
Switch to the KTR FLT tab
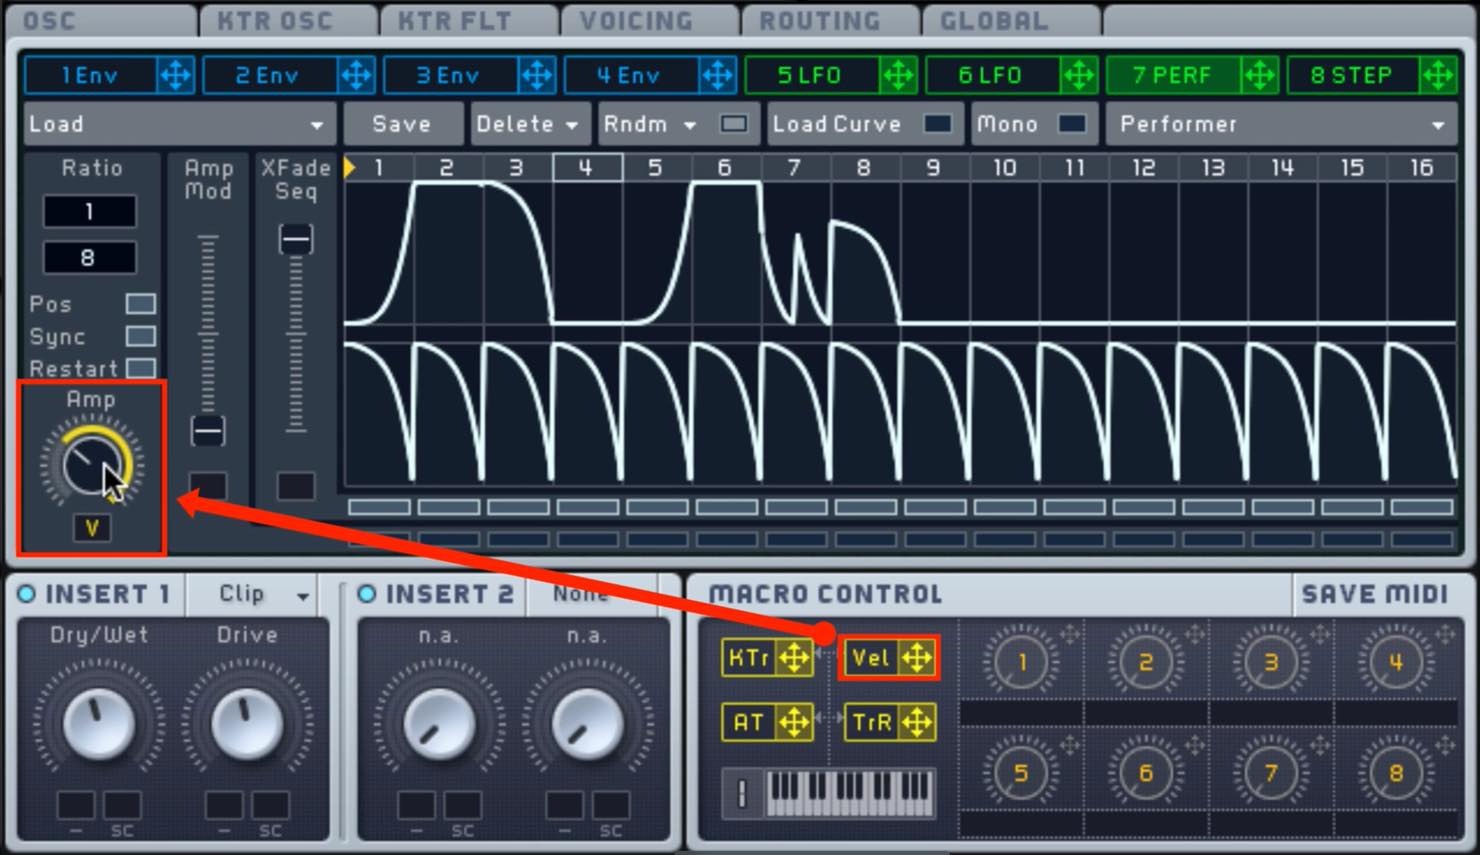click(x=469, y=20)
